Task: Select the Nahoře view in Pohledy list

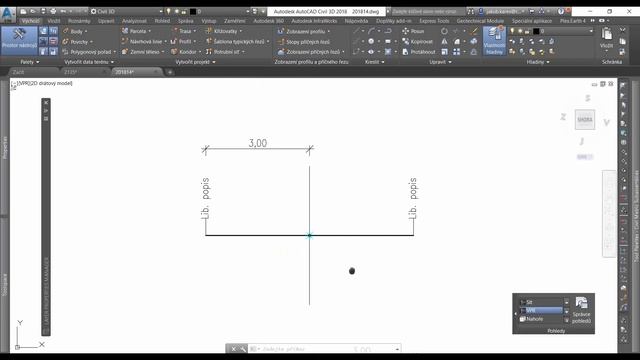Action: tap(541, 319)
